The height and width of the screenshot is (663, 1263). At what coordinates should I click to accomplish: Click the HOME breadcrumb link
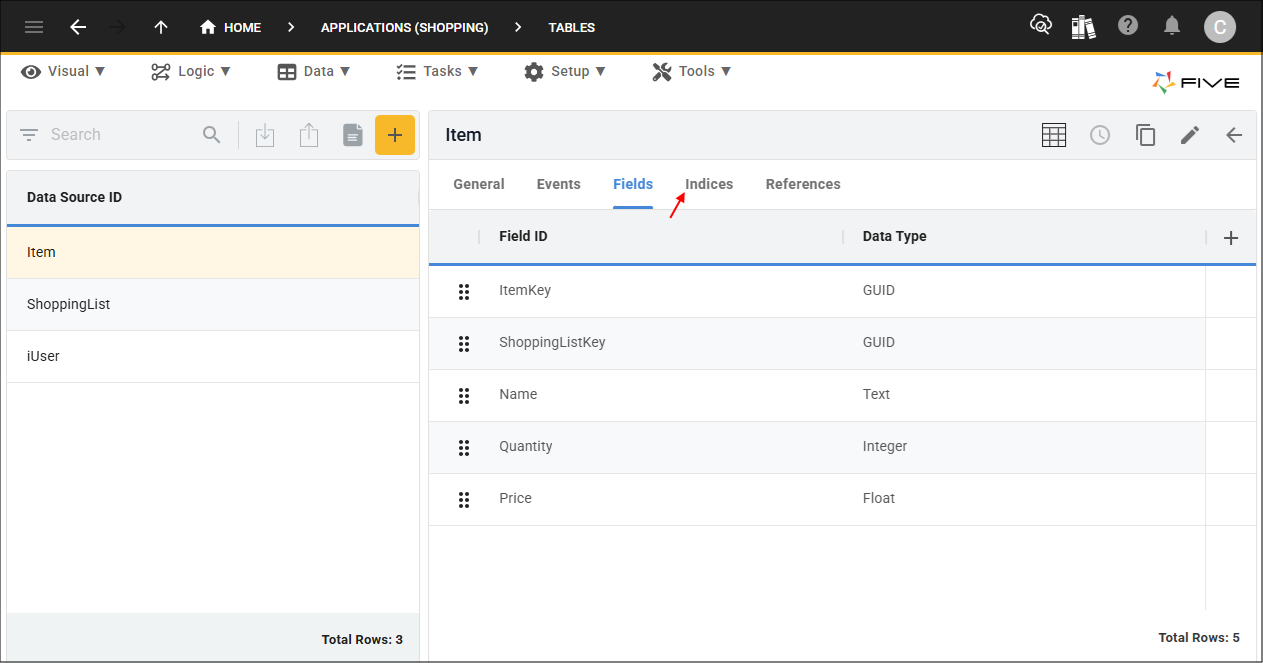231,27
